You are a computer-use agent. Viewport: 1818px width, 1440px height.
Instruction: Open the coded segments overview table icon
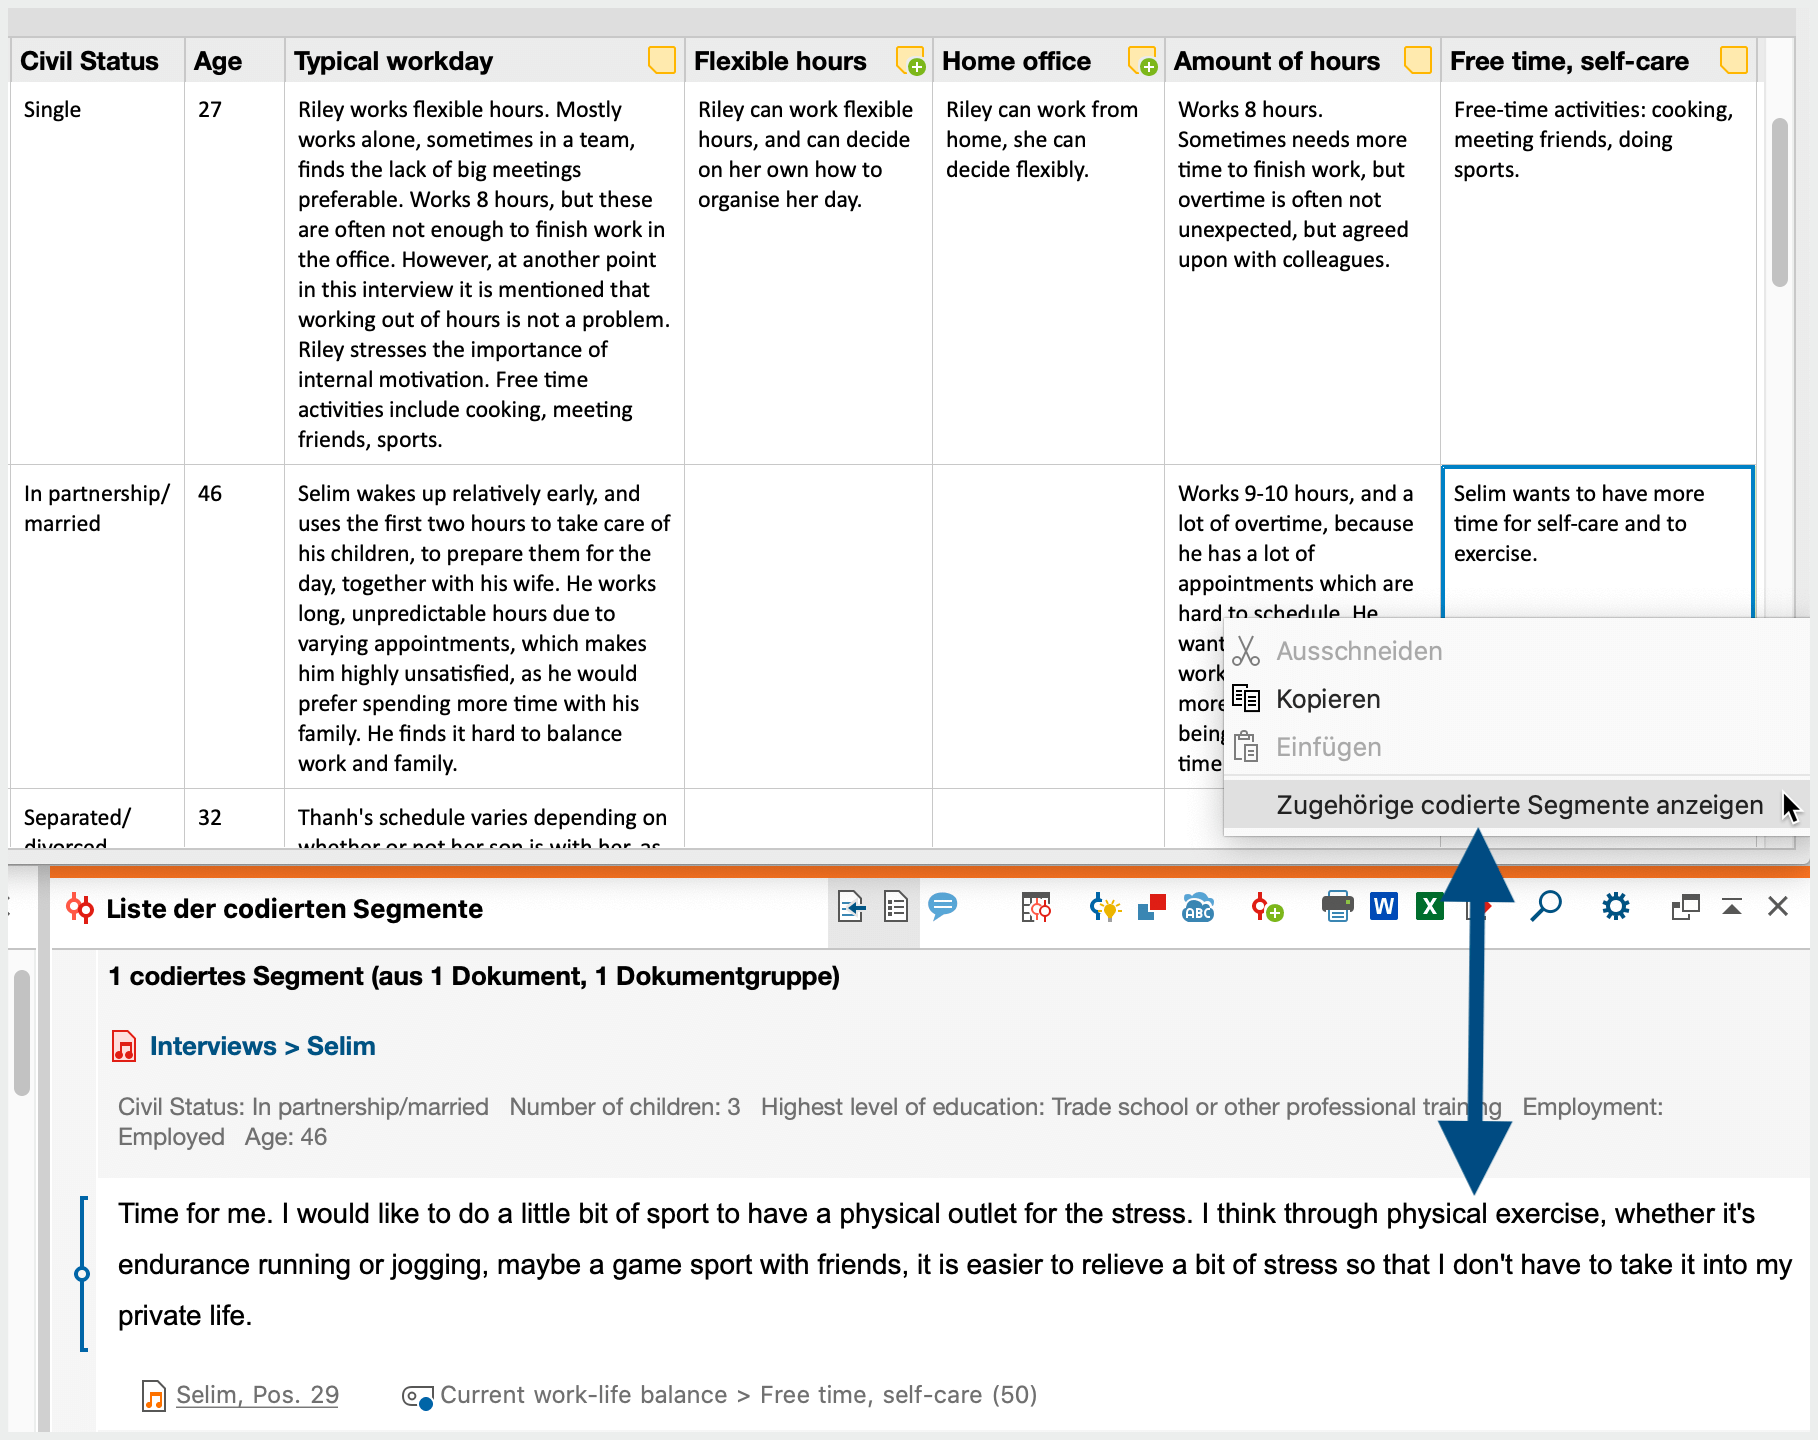1036,907
